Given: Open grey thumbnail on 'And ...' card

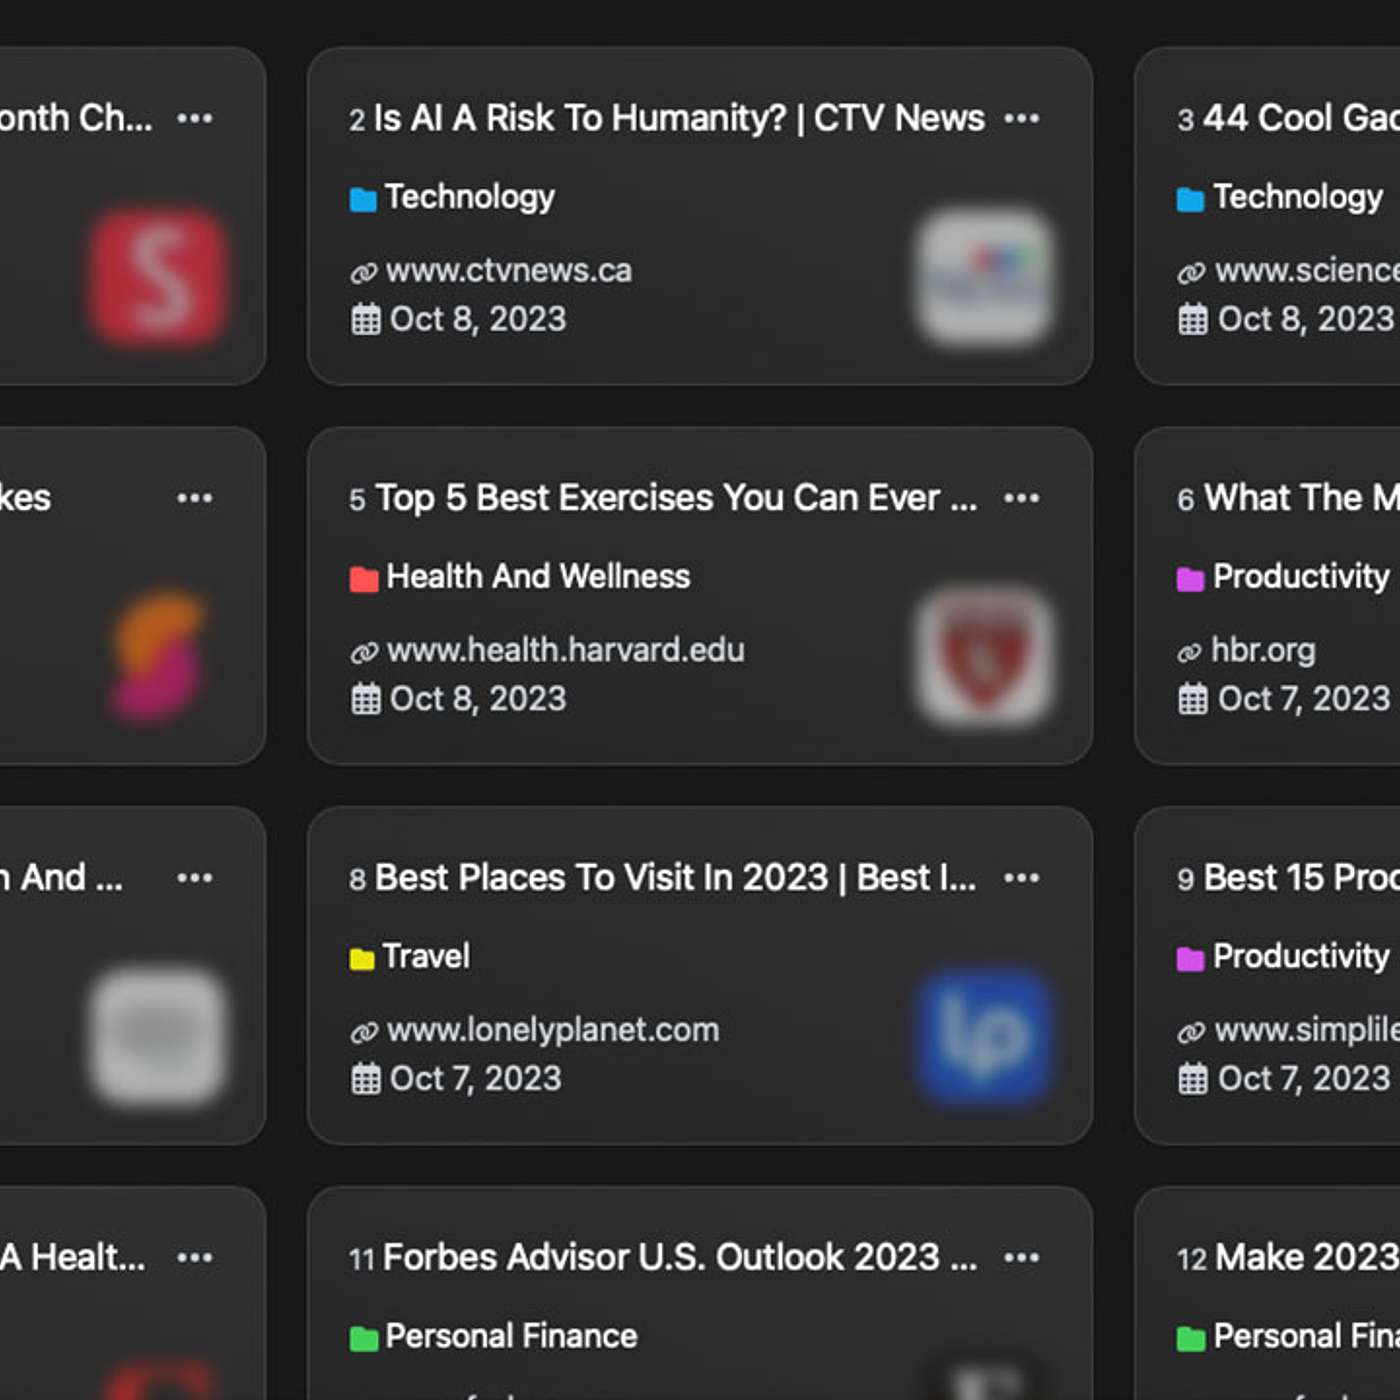Looking at the screenshot, I should [158, 1036].
